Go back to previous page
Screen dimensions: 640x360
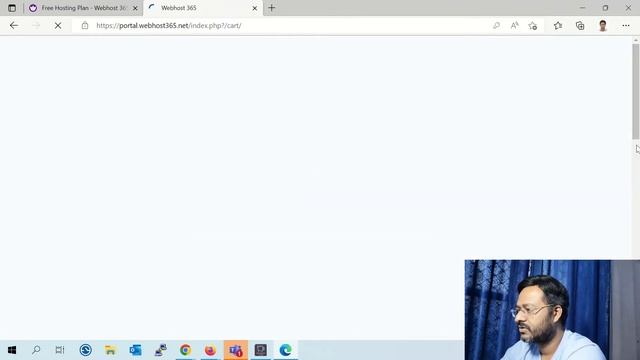point(14,25)
